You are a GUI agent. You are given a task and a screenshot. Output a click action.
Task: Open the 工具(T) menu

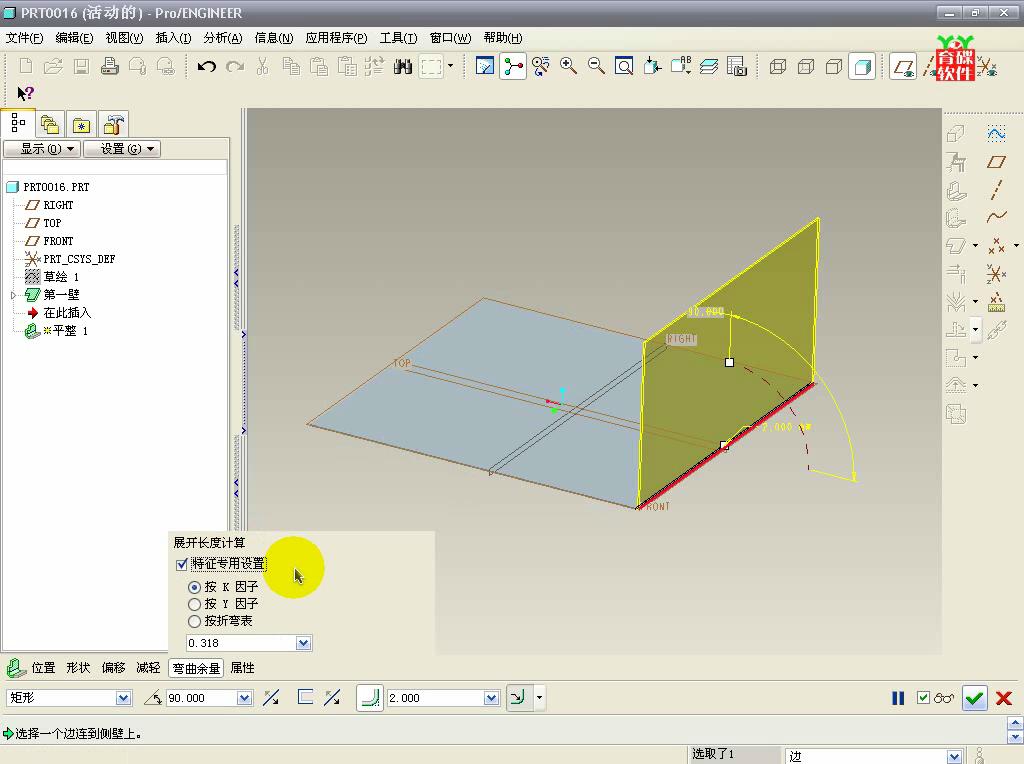click(x=398, y=38)
